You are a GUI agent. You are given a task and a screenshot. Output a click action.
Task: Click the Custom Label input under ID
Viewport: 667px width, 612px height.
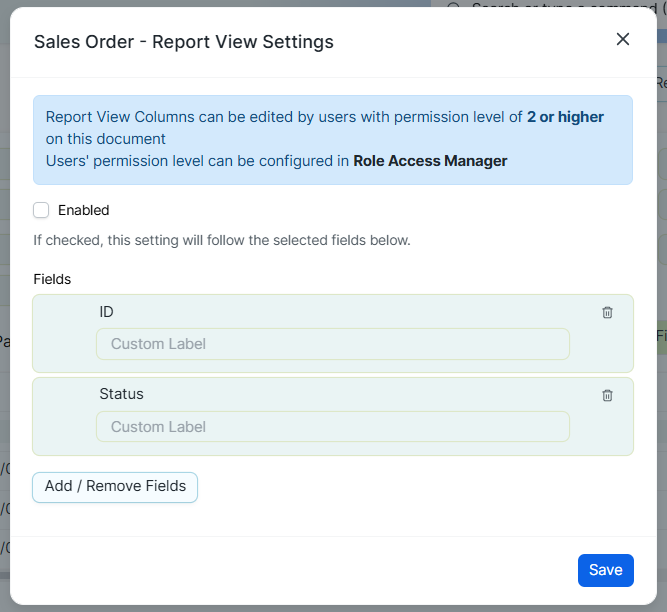tap(333, 344)
